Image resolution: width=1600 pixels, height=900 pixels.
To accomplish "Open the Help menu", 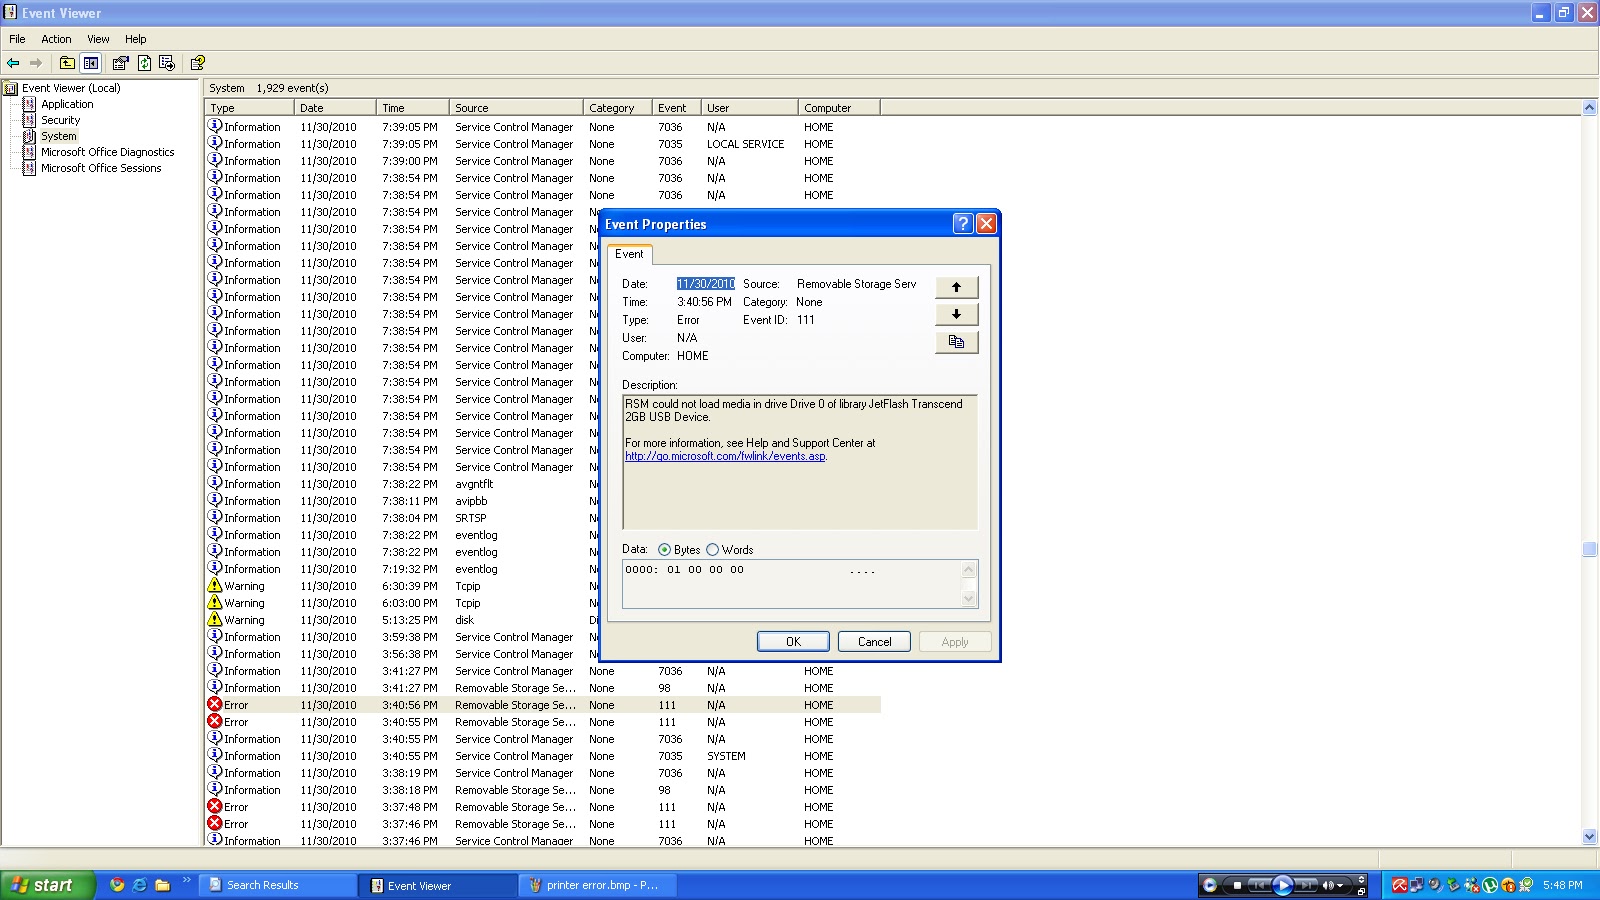I will (x=136, y=39).
